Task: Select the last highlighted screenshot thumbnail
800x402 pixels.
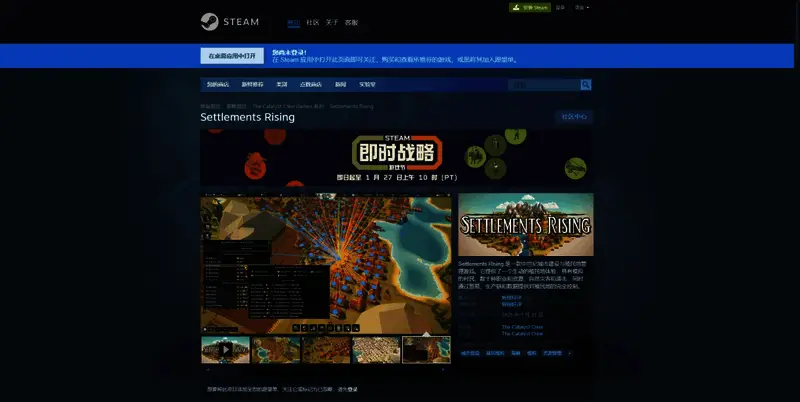Action: [x=426, y=350]
